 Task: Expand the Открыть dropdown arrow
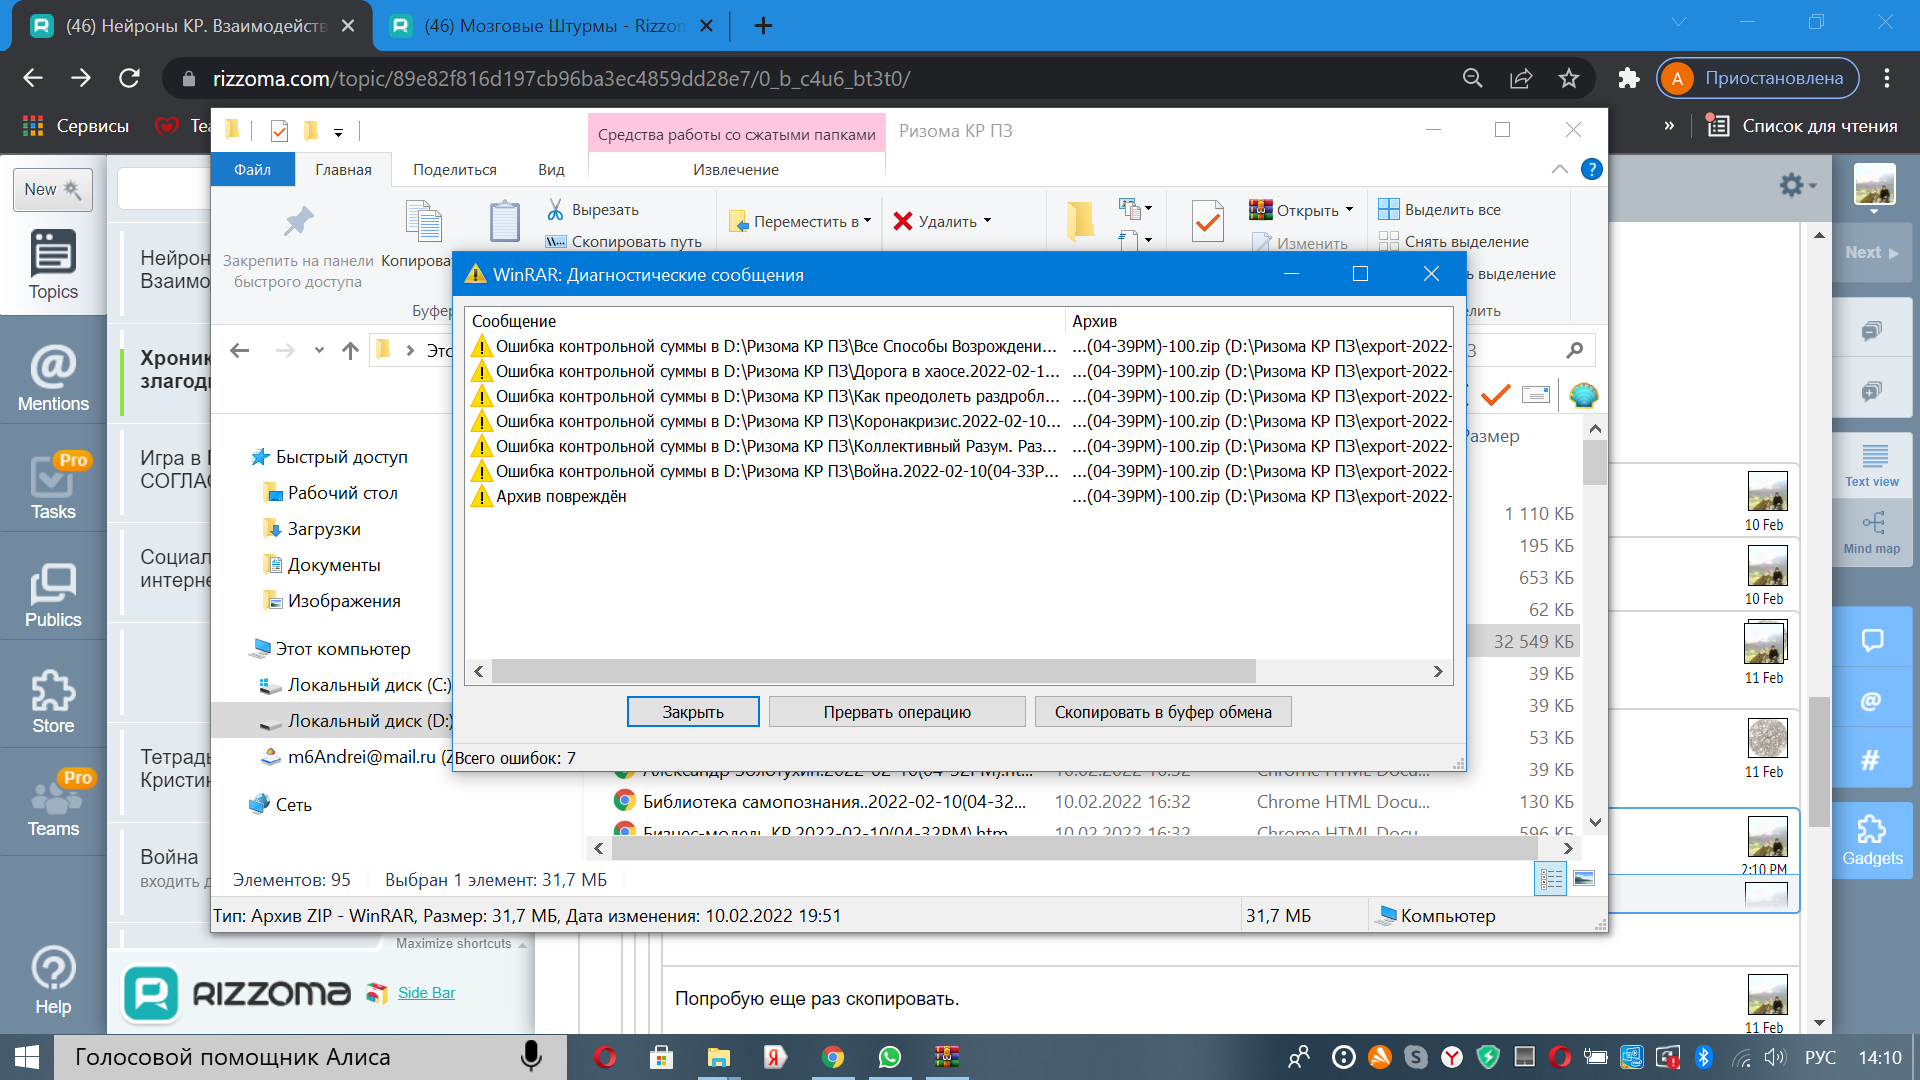coord(1350,210)
